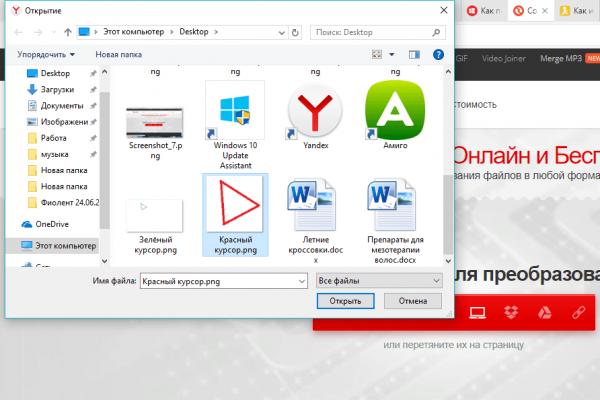
Task: Switch to the first Как browser tab
Action: coord(484,11)
